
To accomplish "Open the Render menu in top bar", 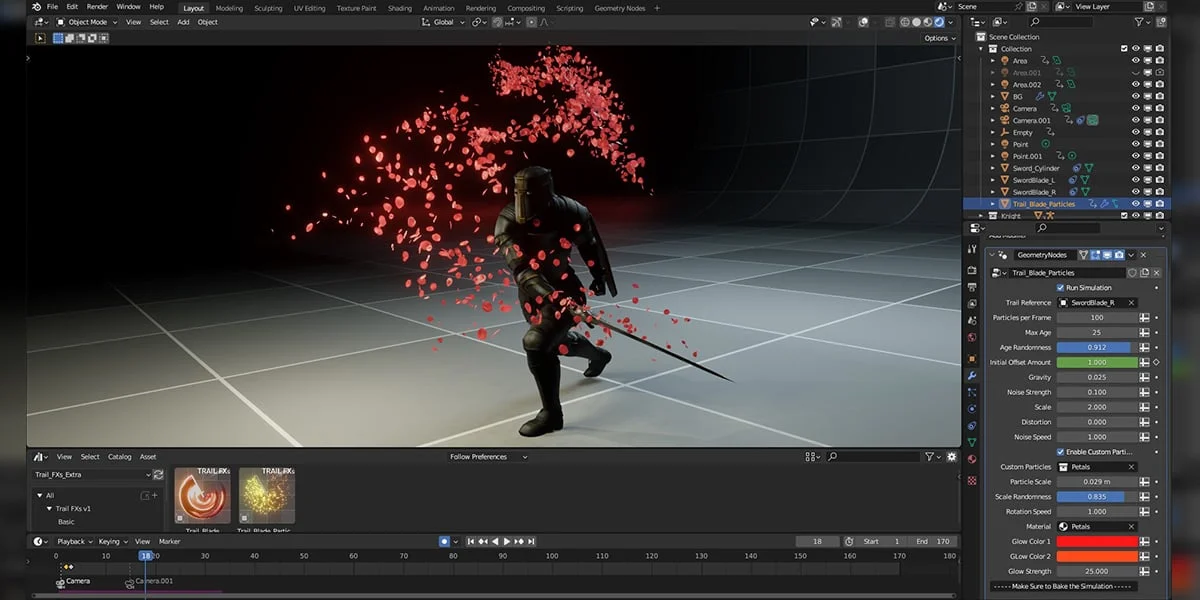I will (97, 7).
